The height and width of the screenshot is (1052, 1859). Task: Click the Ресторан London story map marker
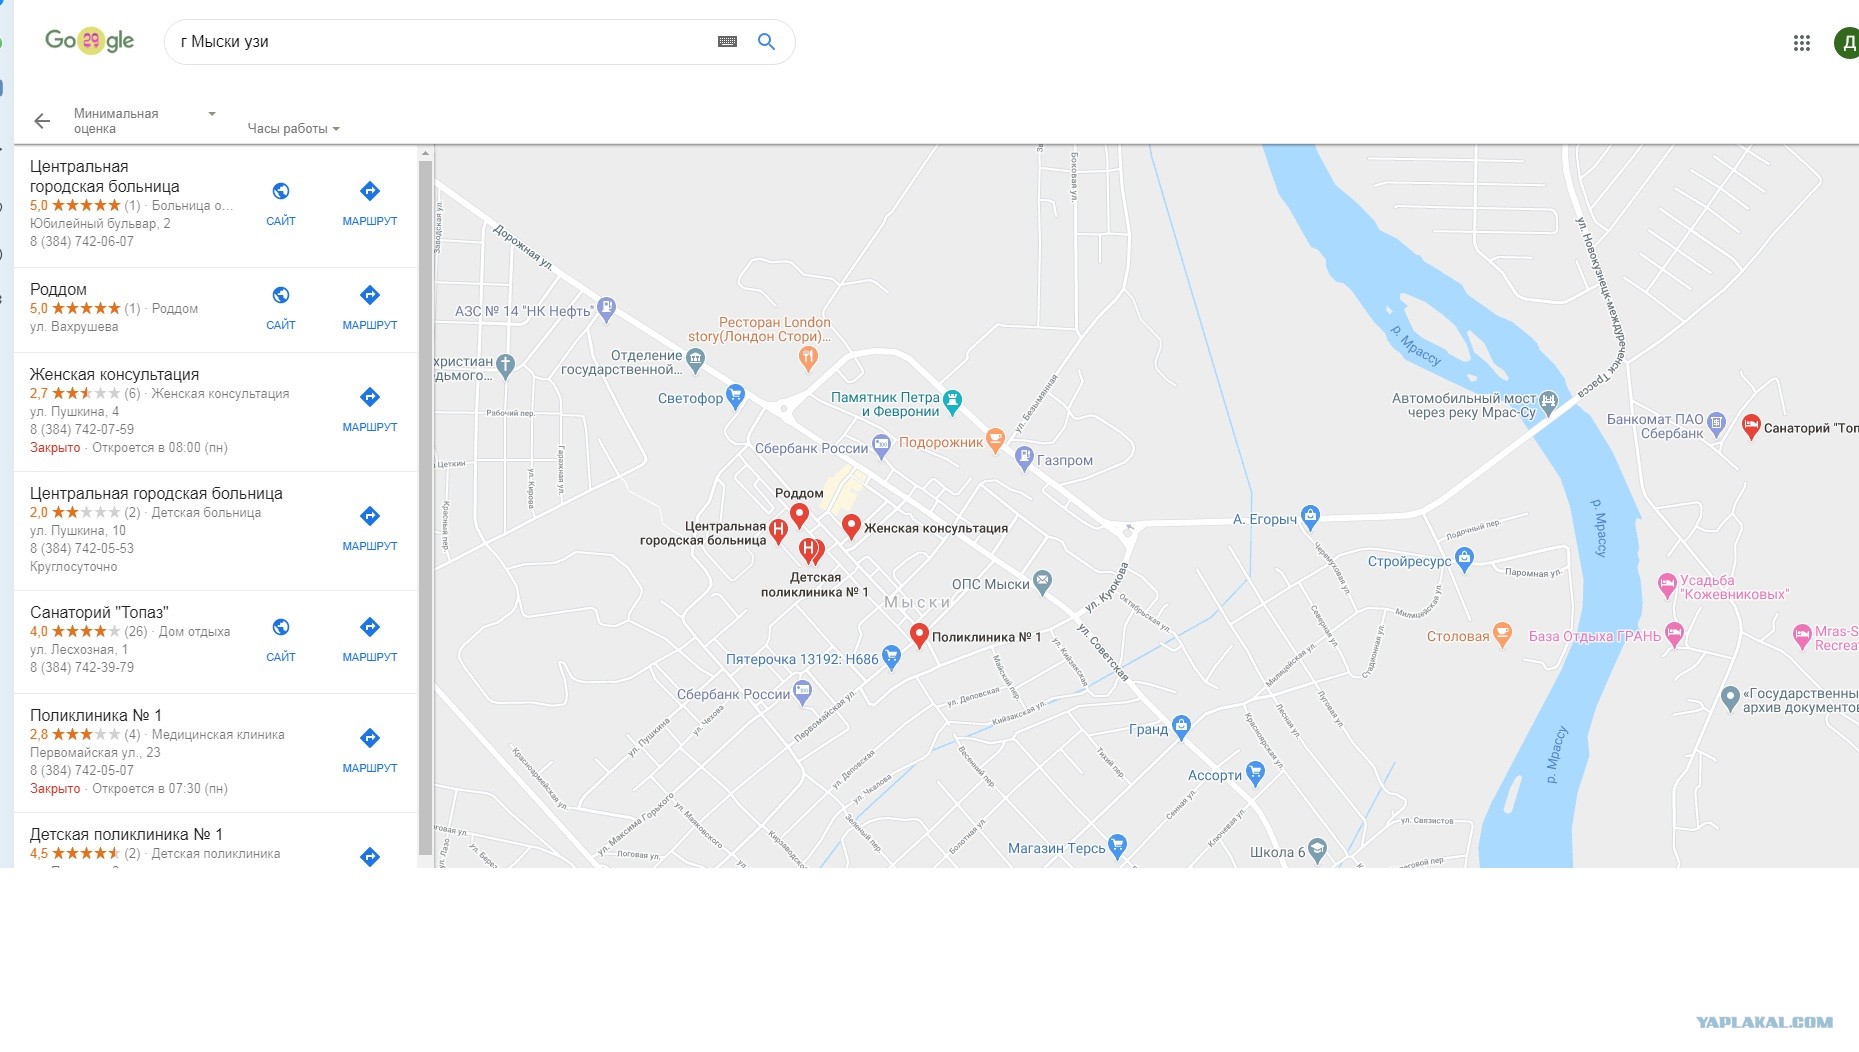[x=809, y=357]
